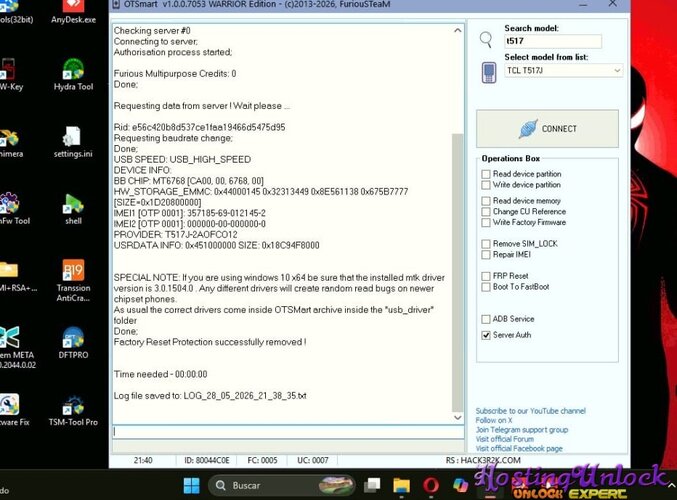The width and height of the screenshot is (677, 500).
Task: Select the DFTPRO desktop icon
Action: tap(73, 343)
